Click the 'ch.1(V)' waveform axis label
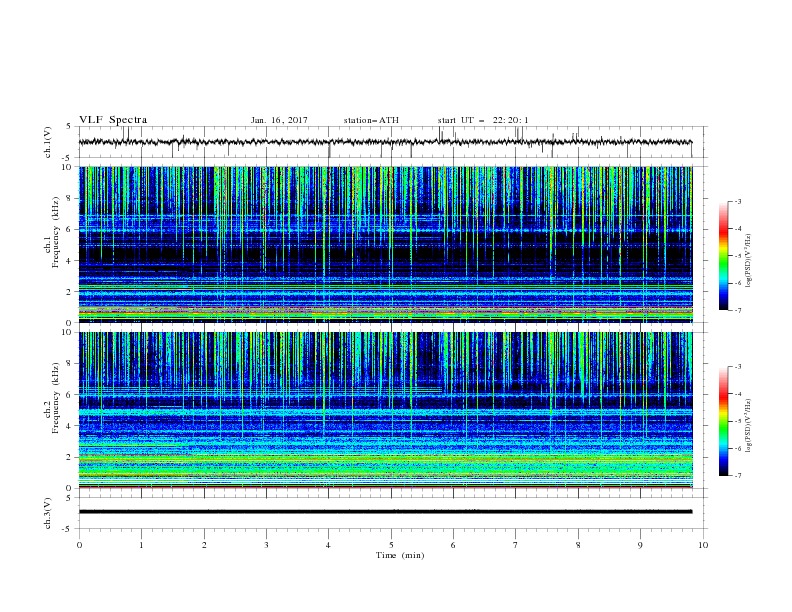Viewport: 792px width, 612px height. [x=48, y=142]
